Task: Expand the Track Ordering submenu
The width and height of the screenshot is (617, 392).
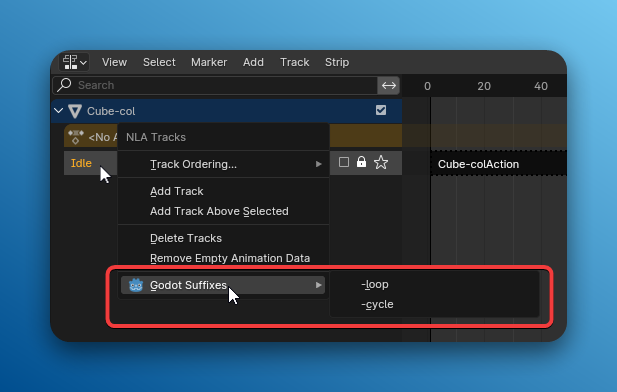Action: coord(223,164)
